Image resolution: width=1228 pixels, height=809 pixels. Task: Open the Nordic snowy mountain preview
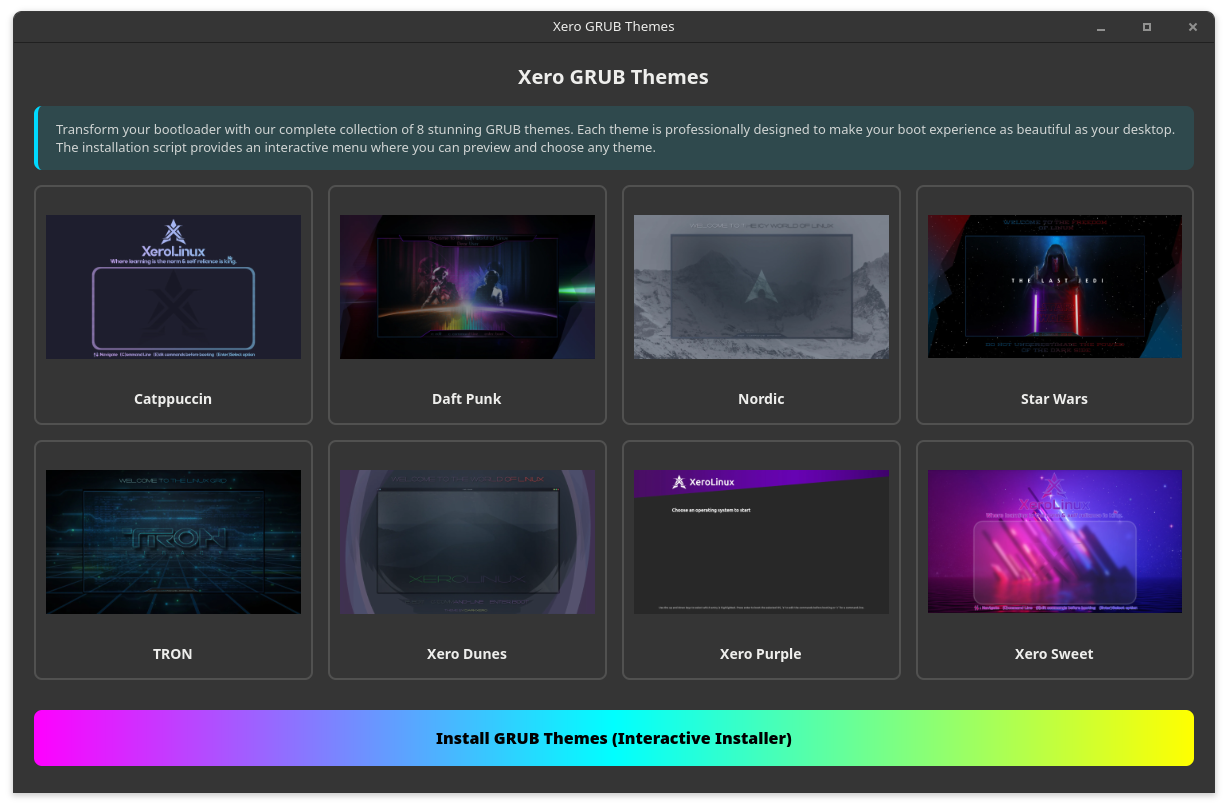(761, 287)
